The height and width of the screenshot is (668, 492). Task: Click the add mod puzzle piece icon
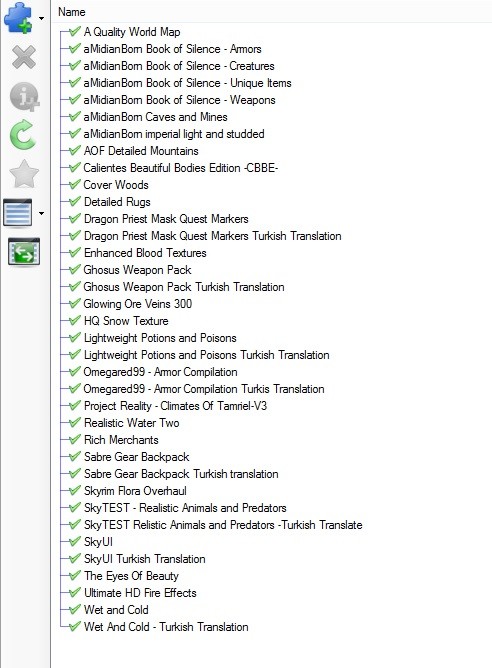point(18,18)
